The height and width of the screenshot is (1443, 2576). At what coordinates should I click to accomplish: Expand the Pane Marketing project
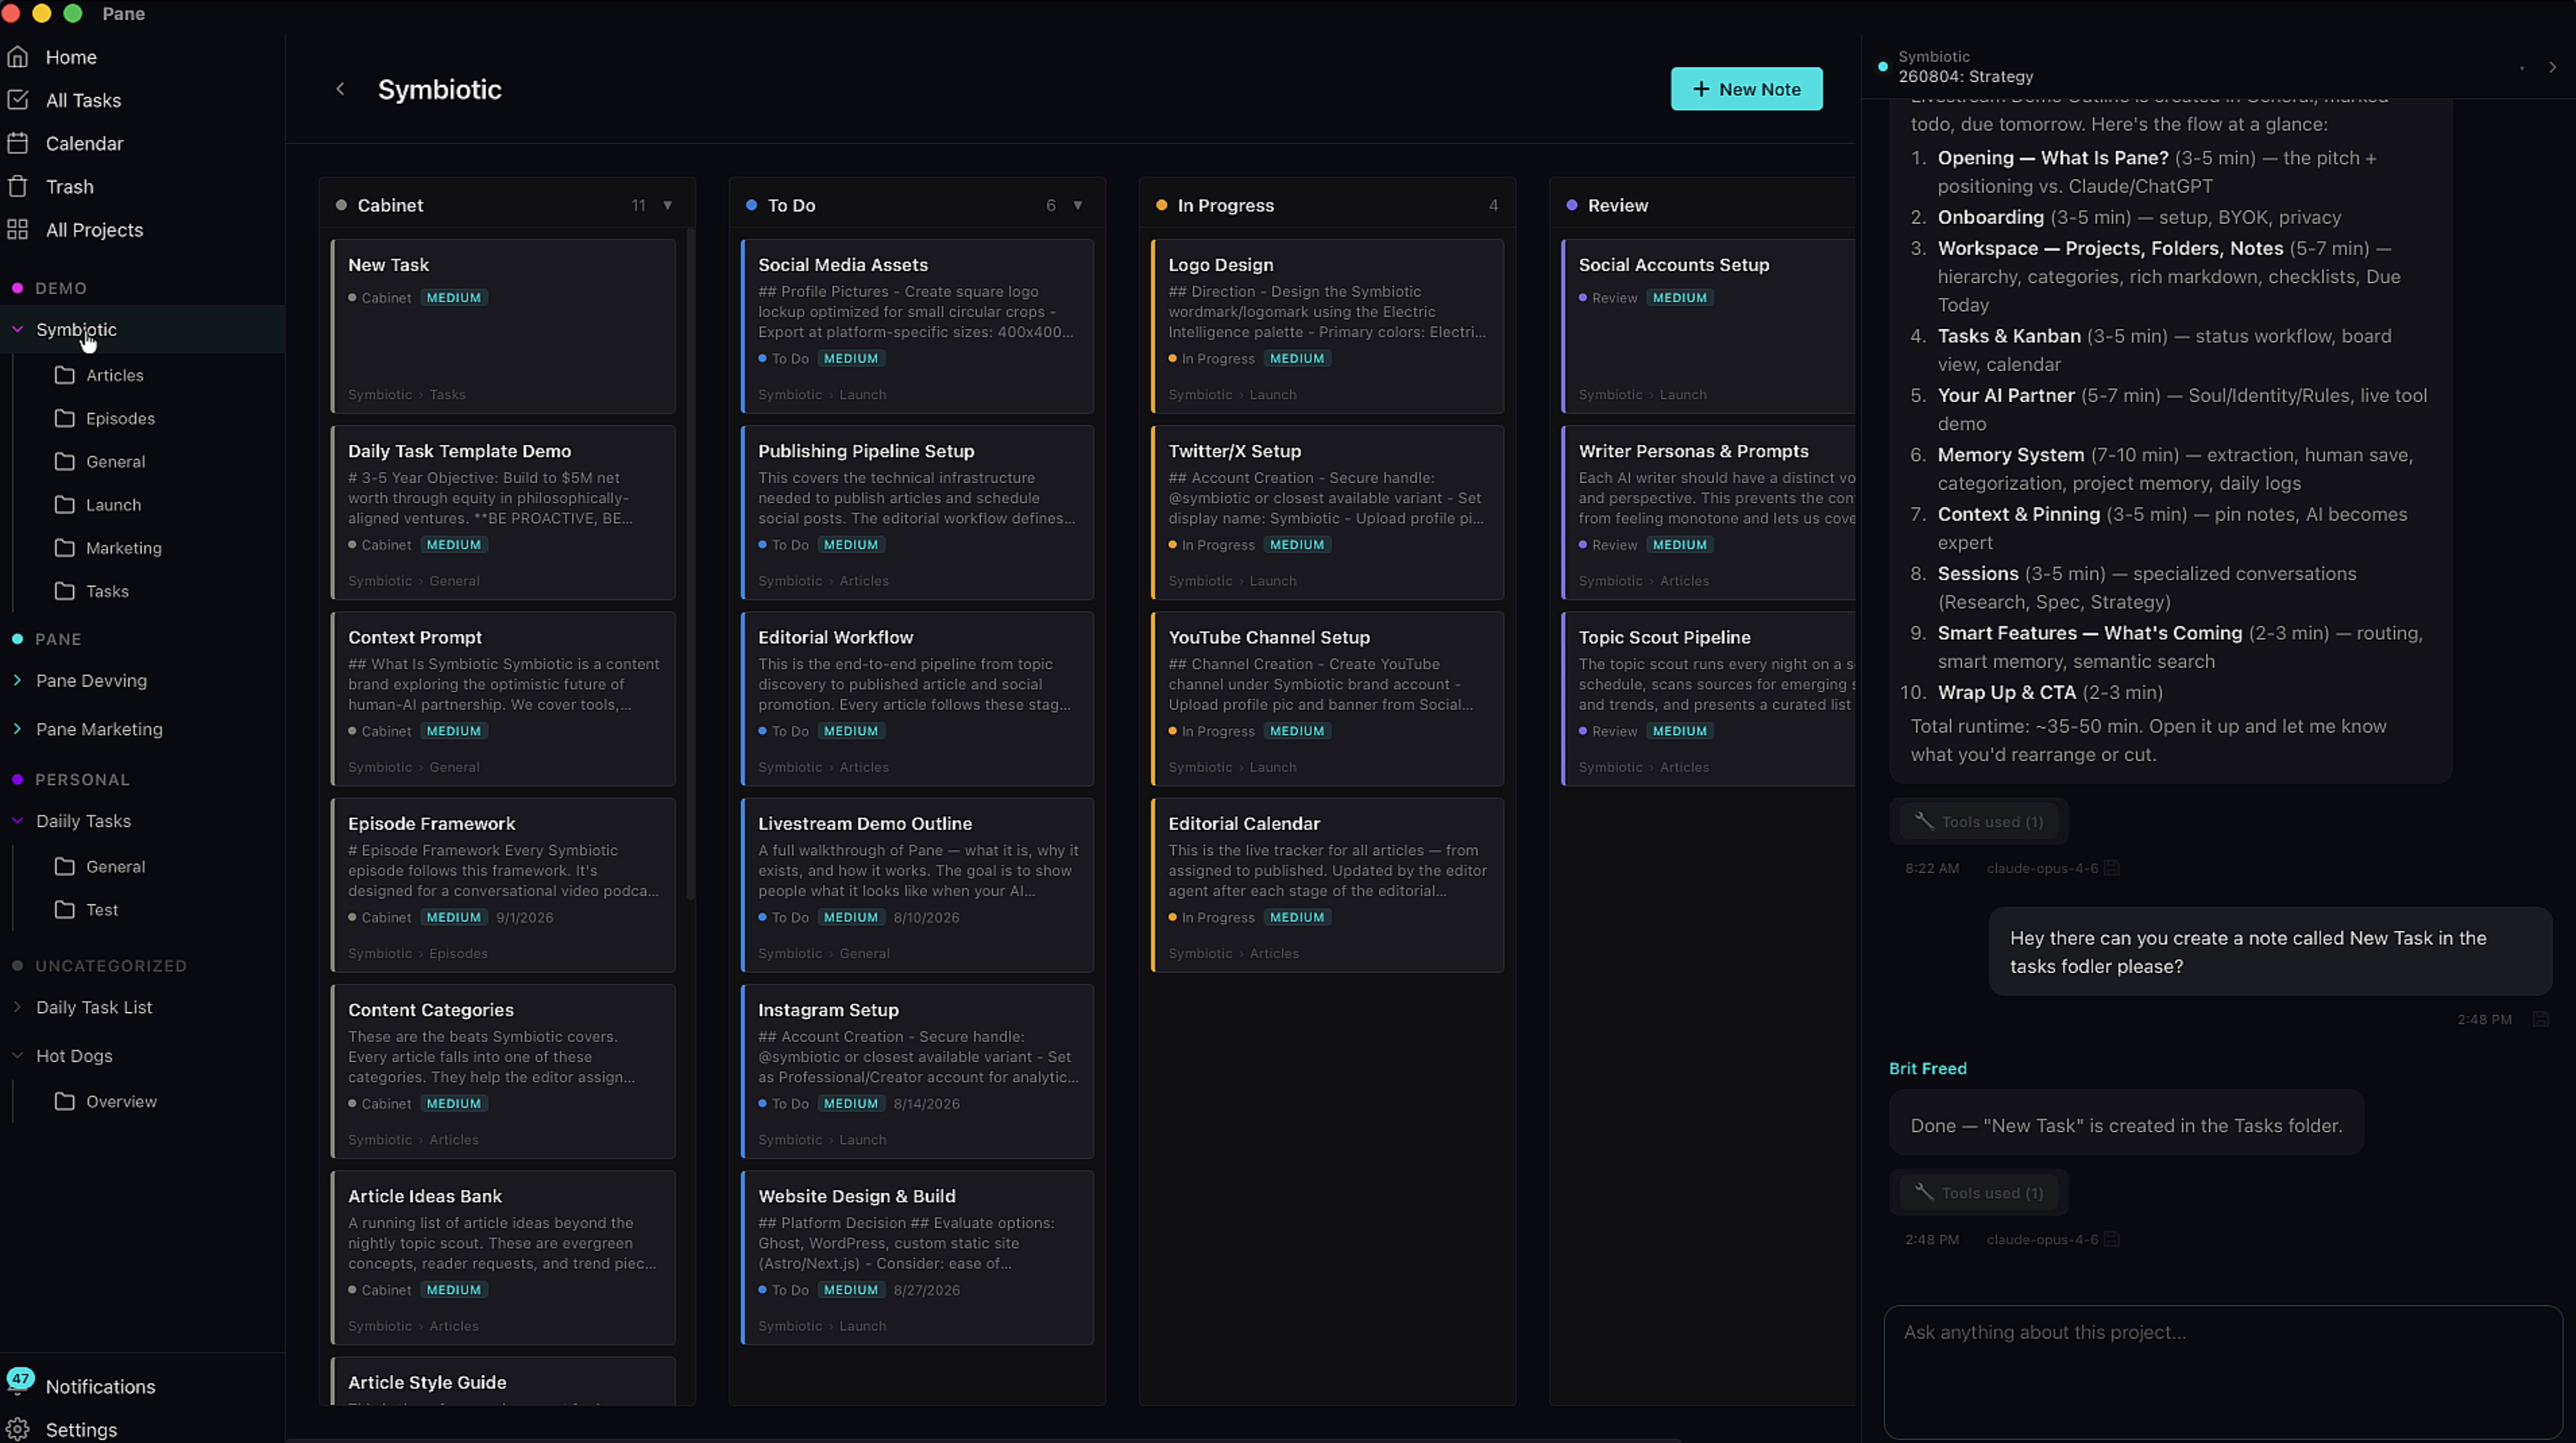pyautogui.click(x=17, y=729)
